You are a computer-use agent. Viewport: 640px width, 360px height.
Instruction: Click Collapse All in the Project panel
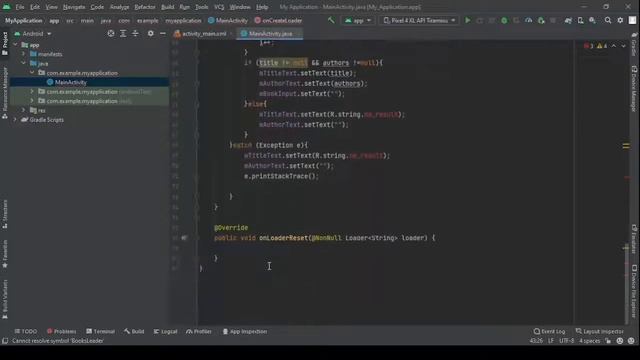click(x=135, y=33)
